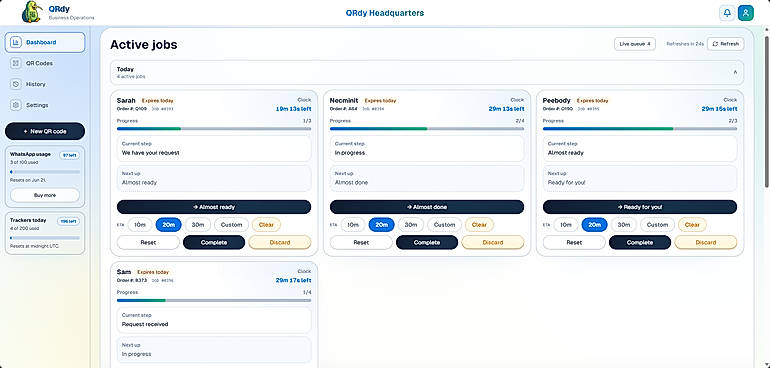Set Sarah's ETA to 30m
Viewport: 770px width, 368px height.
click(x=198, y=225)
